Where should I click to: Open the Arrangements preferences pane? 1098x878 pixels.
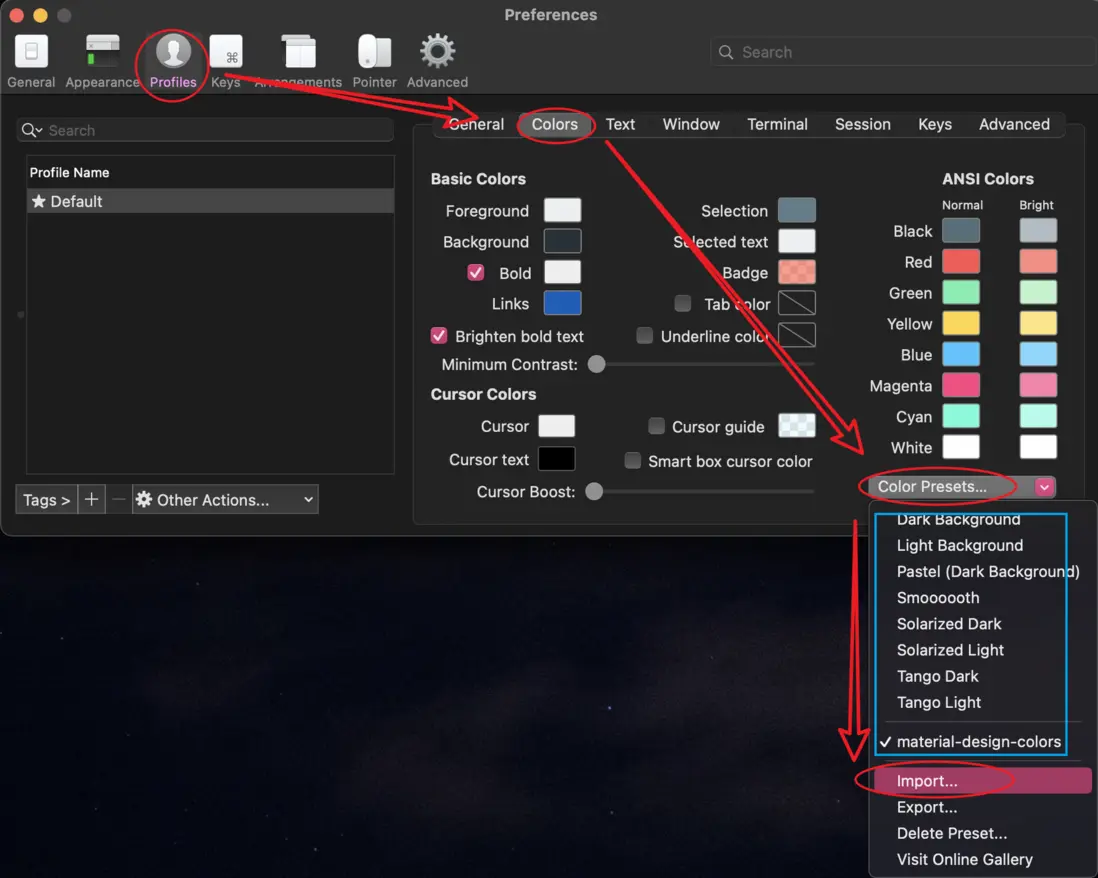coord(298,62)
